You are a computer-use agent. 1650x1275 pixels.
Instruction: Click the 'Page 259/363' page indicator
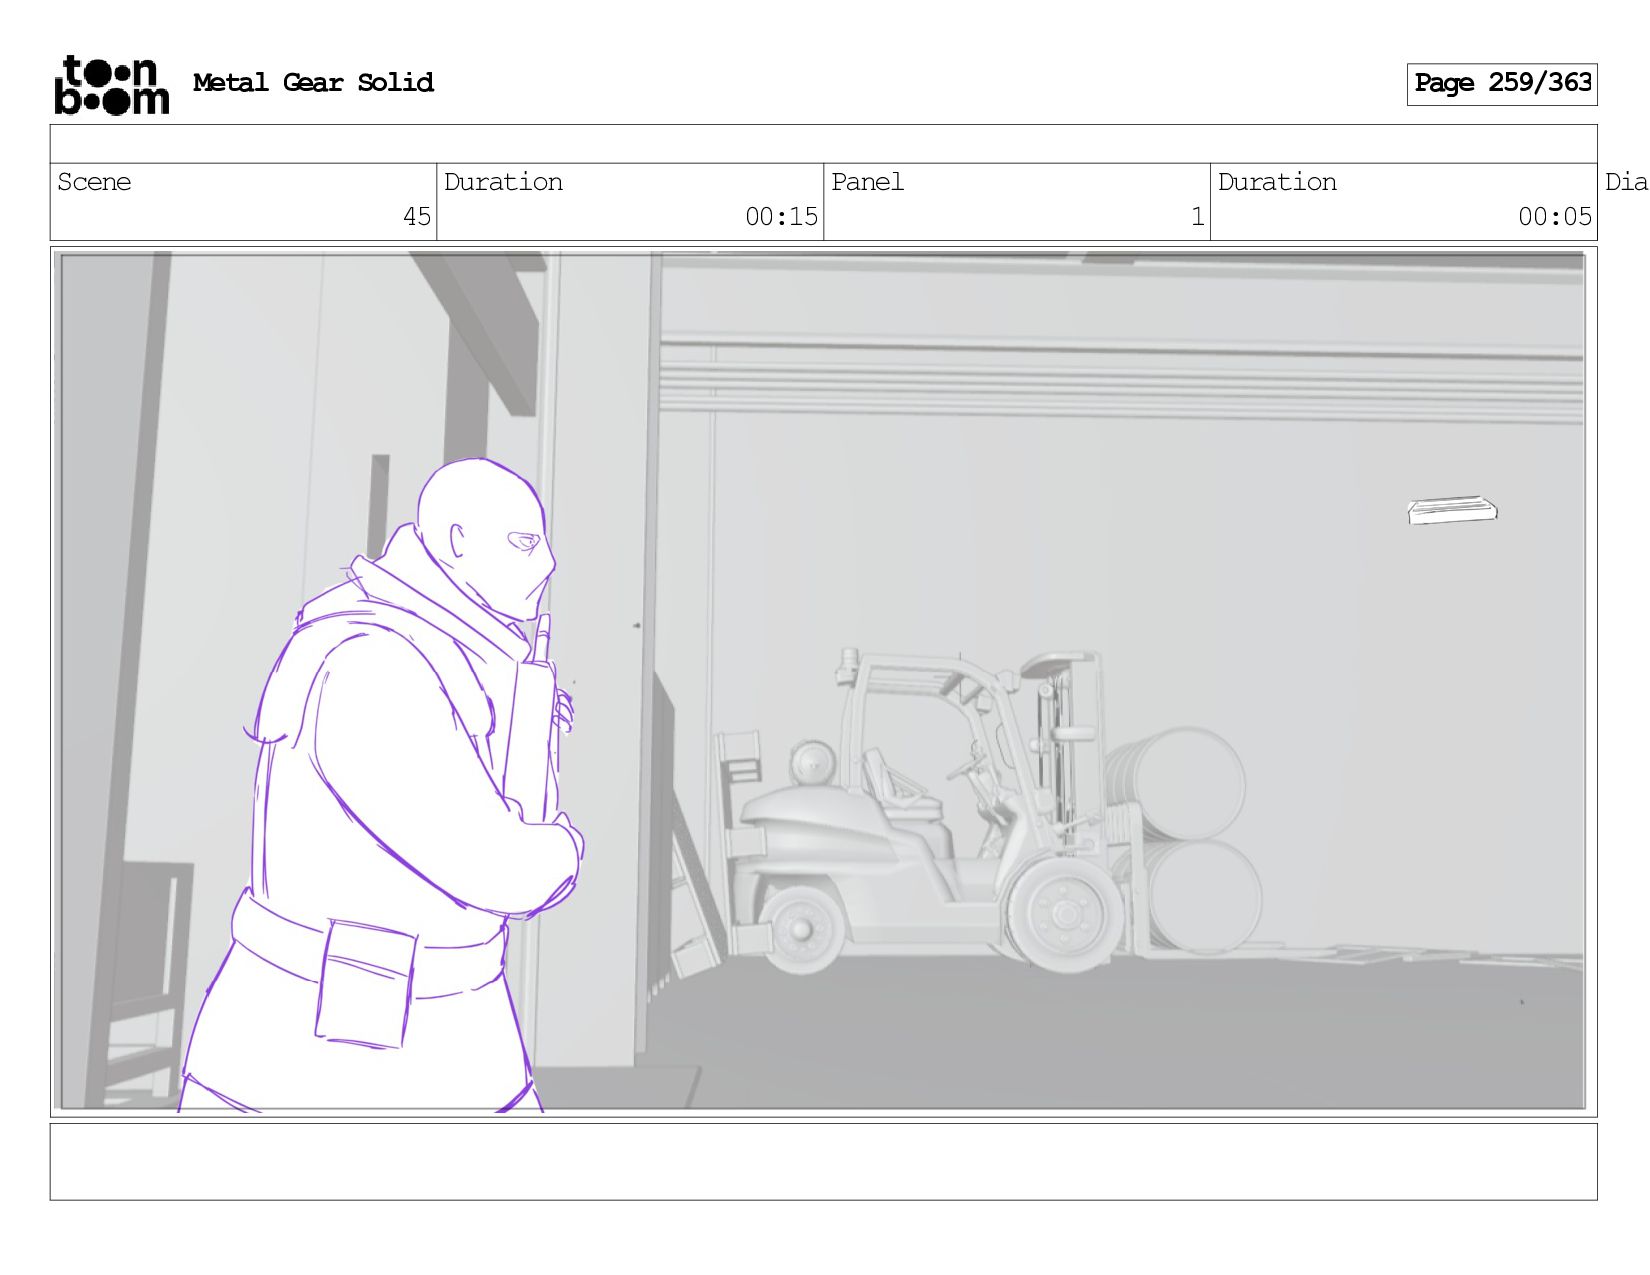(x=1502, y=84)
